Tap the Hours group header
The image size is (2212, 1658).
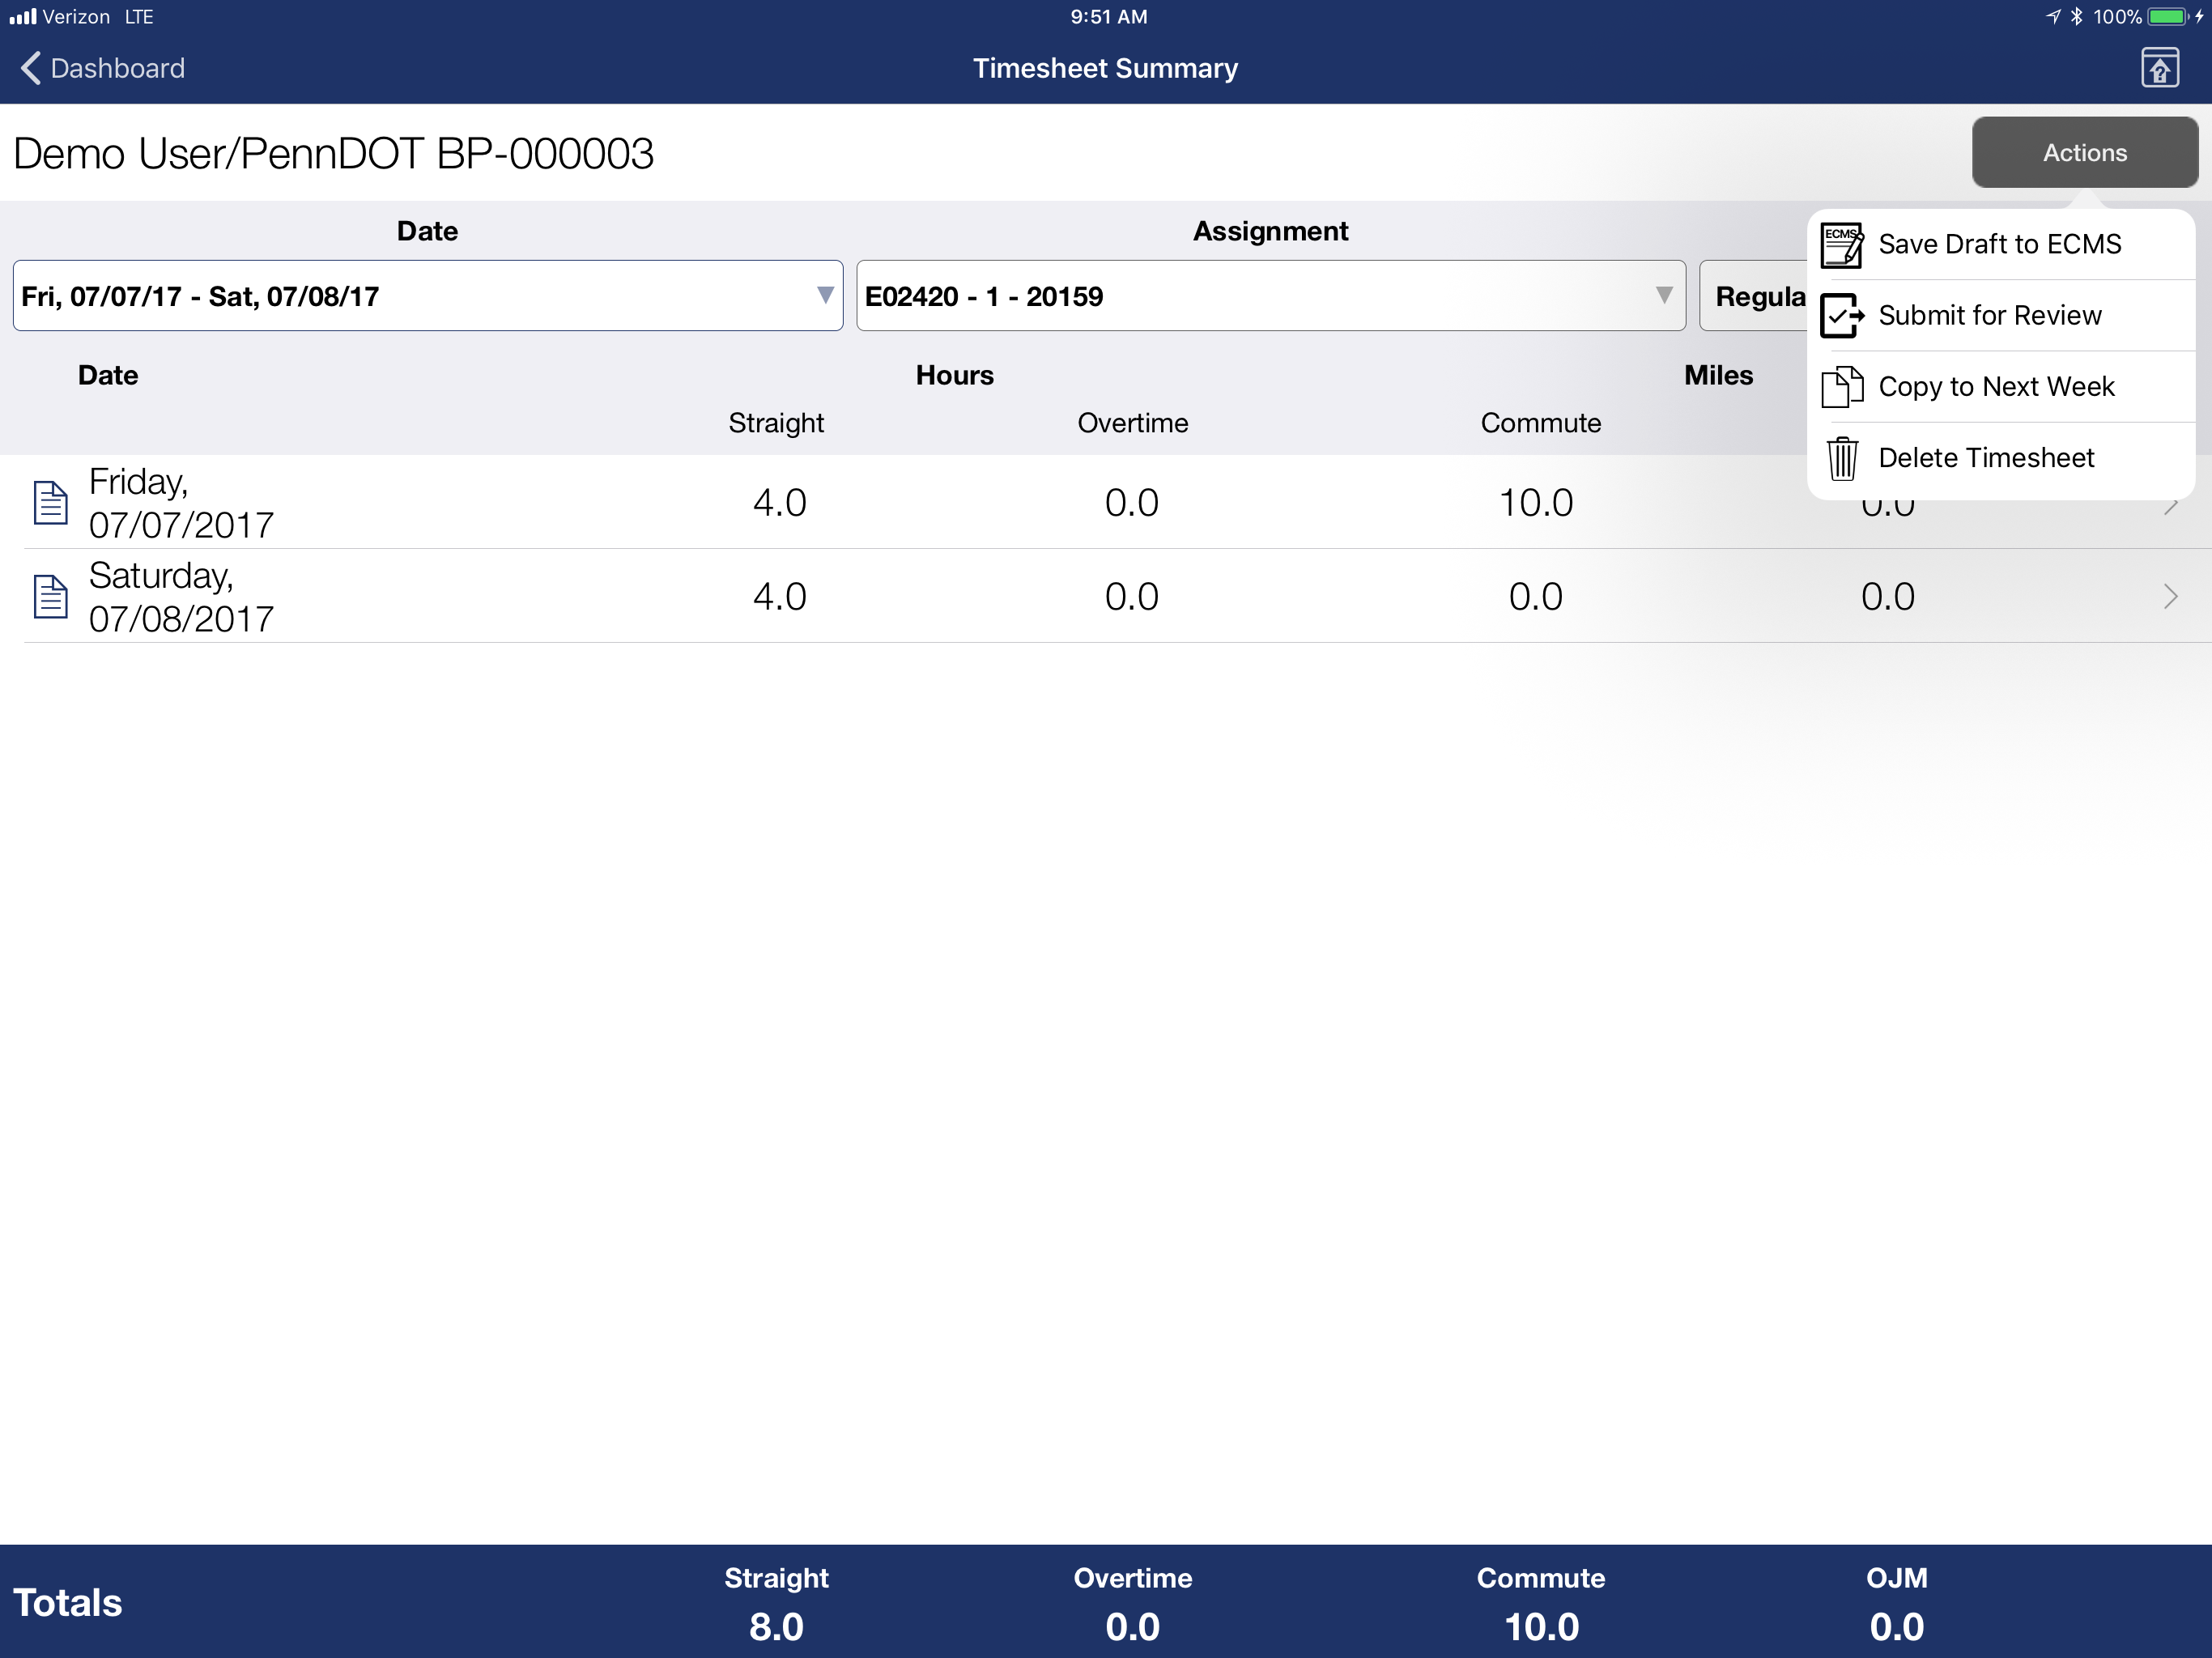click(x=954, y=375)
